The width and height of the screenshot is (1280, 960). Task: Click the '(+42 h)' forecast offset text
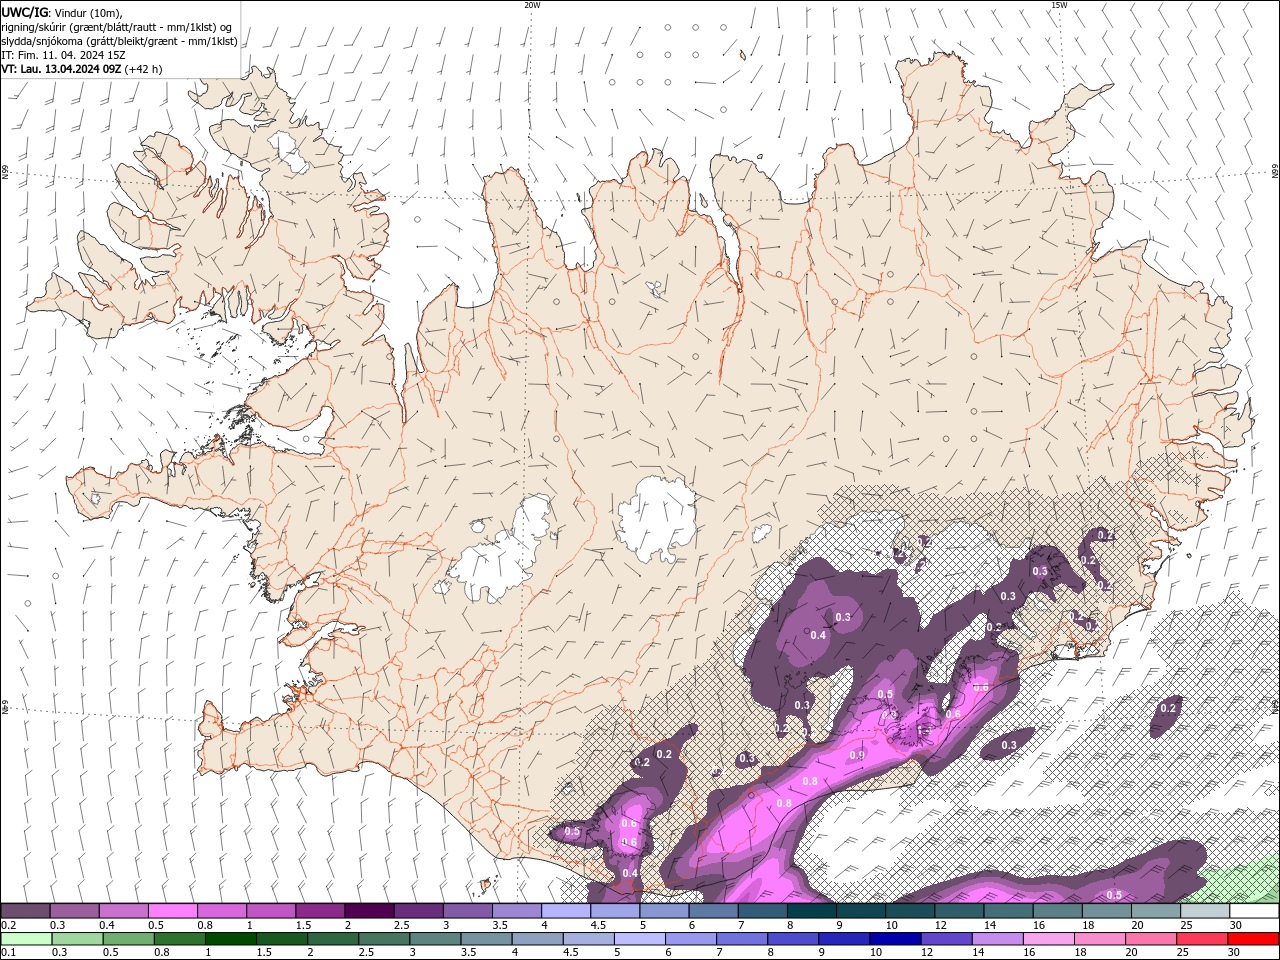[x=144, y=69]
